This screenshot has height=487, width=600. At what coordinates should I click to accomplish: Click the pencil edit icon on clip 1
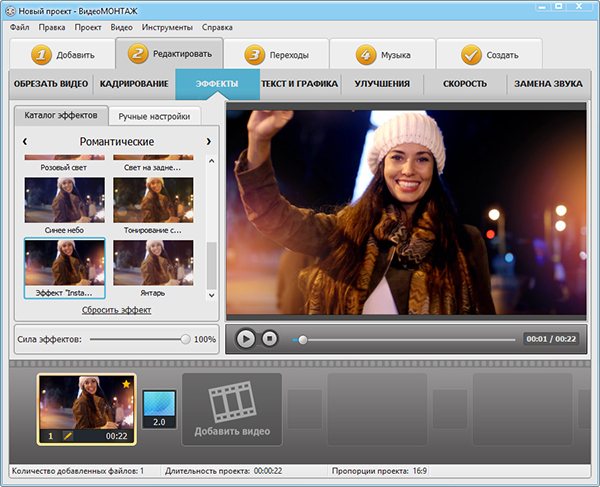[x=68, y=435]
